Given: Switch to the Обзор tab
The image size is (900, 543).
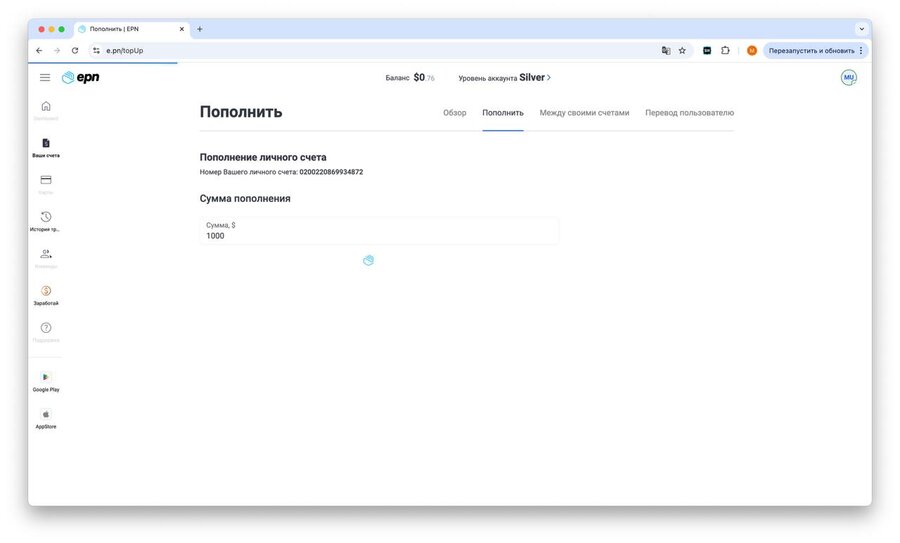Looking at the screenshot, I should [455, 113].
